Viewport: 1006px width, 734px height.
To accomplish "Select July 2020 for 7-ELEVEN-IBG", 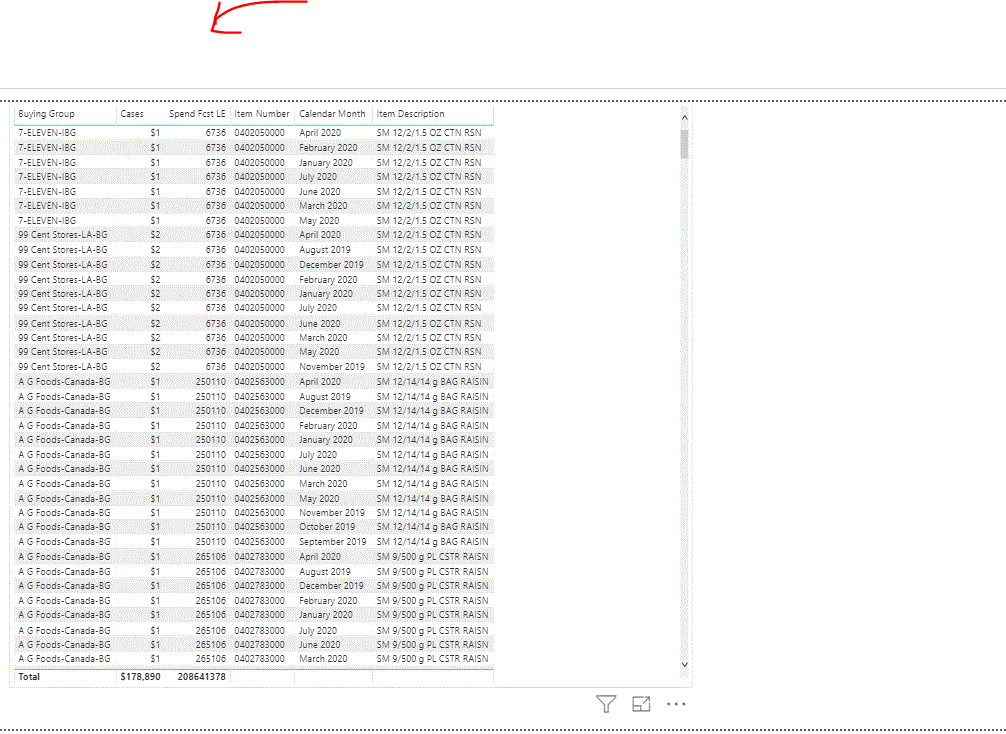I will tap(318, 176).
